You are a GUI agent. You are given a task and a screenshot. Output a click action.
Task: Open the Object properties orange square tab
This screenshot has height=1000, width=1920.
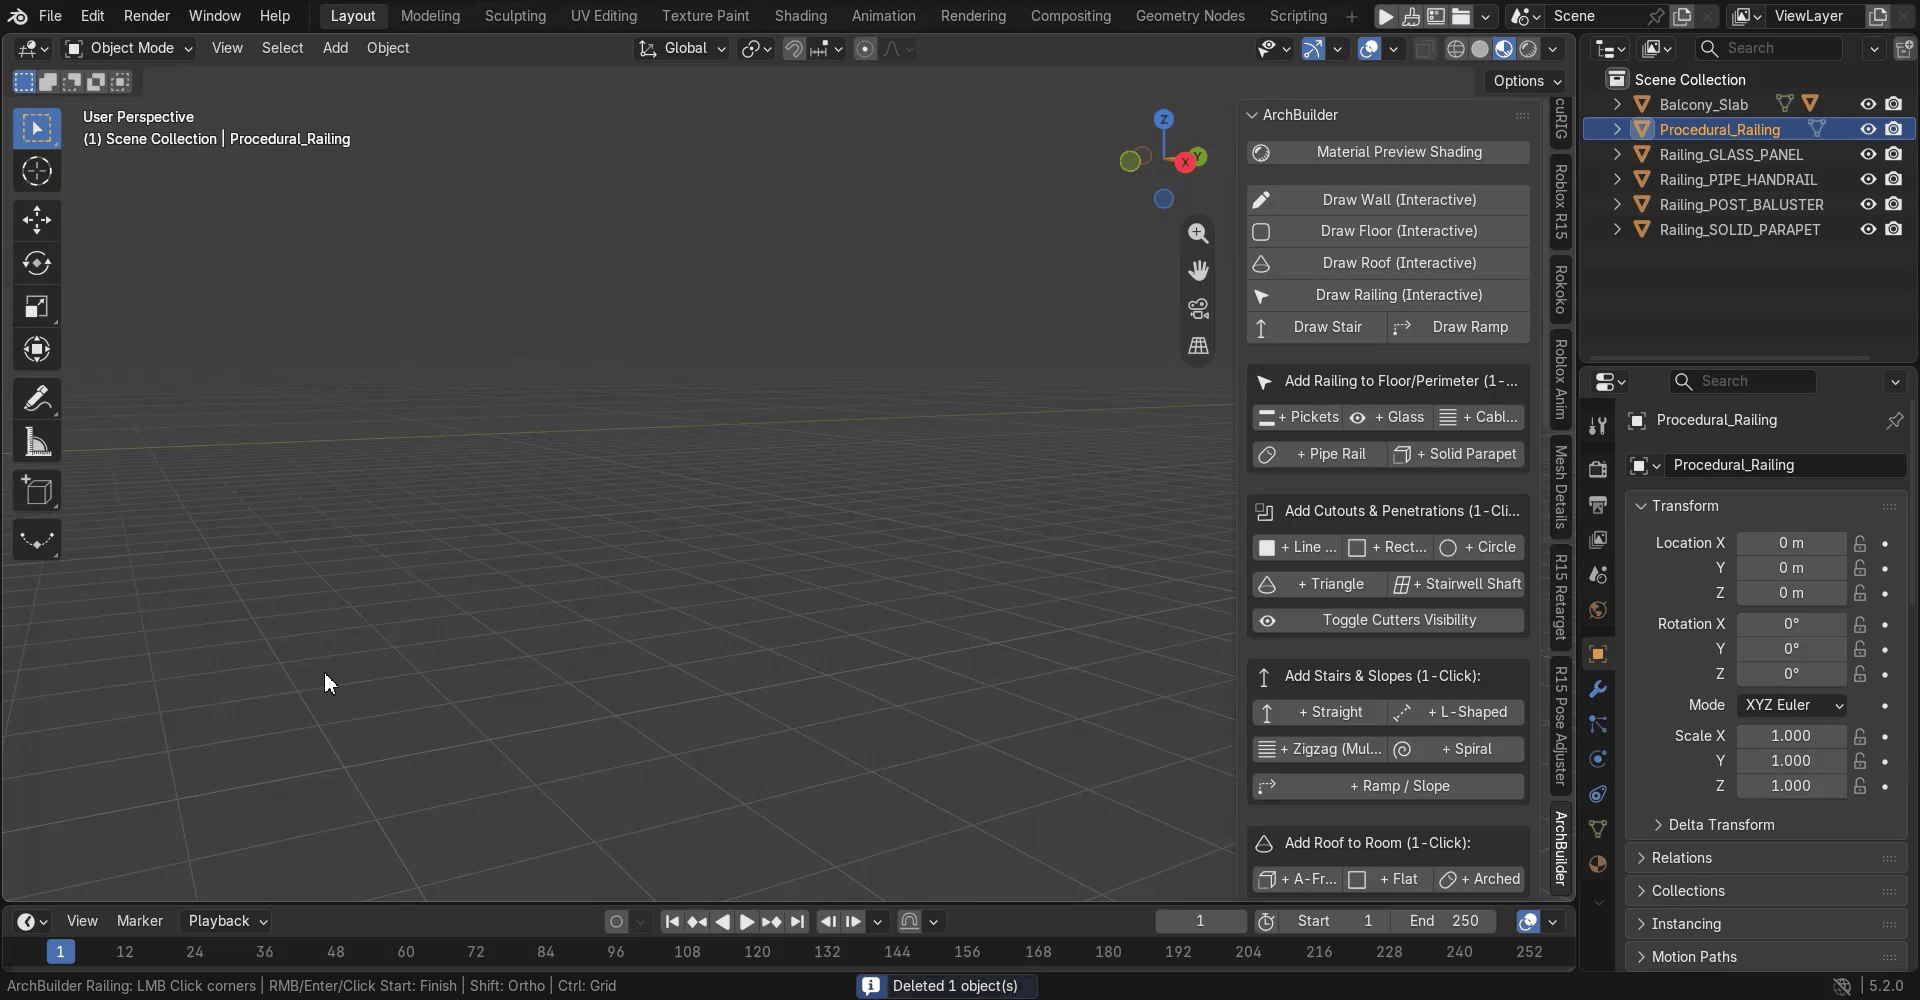1597,654
